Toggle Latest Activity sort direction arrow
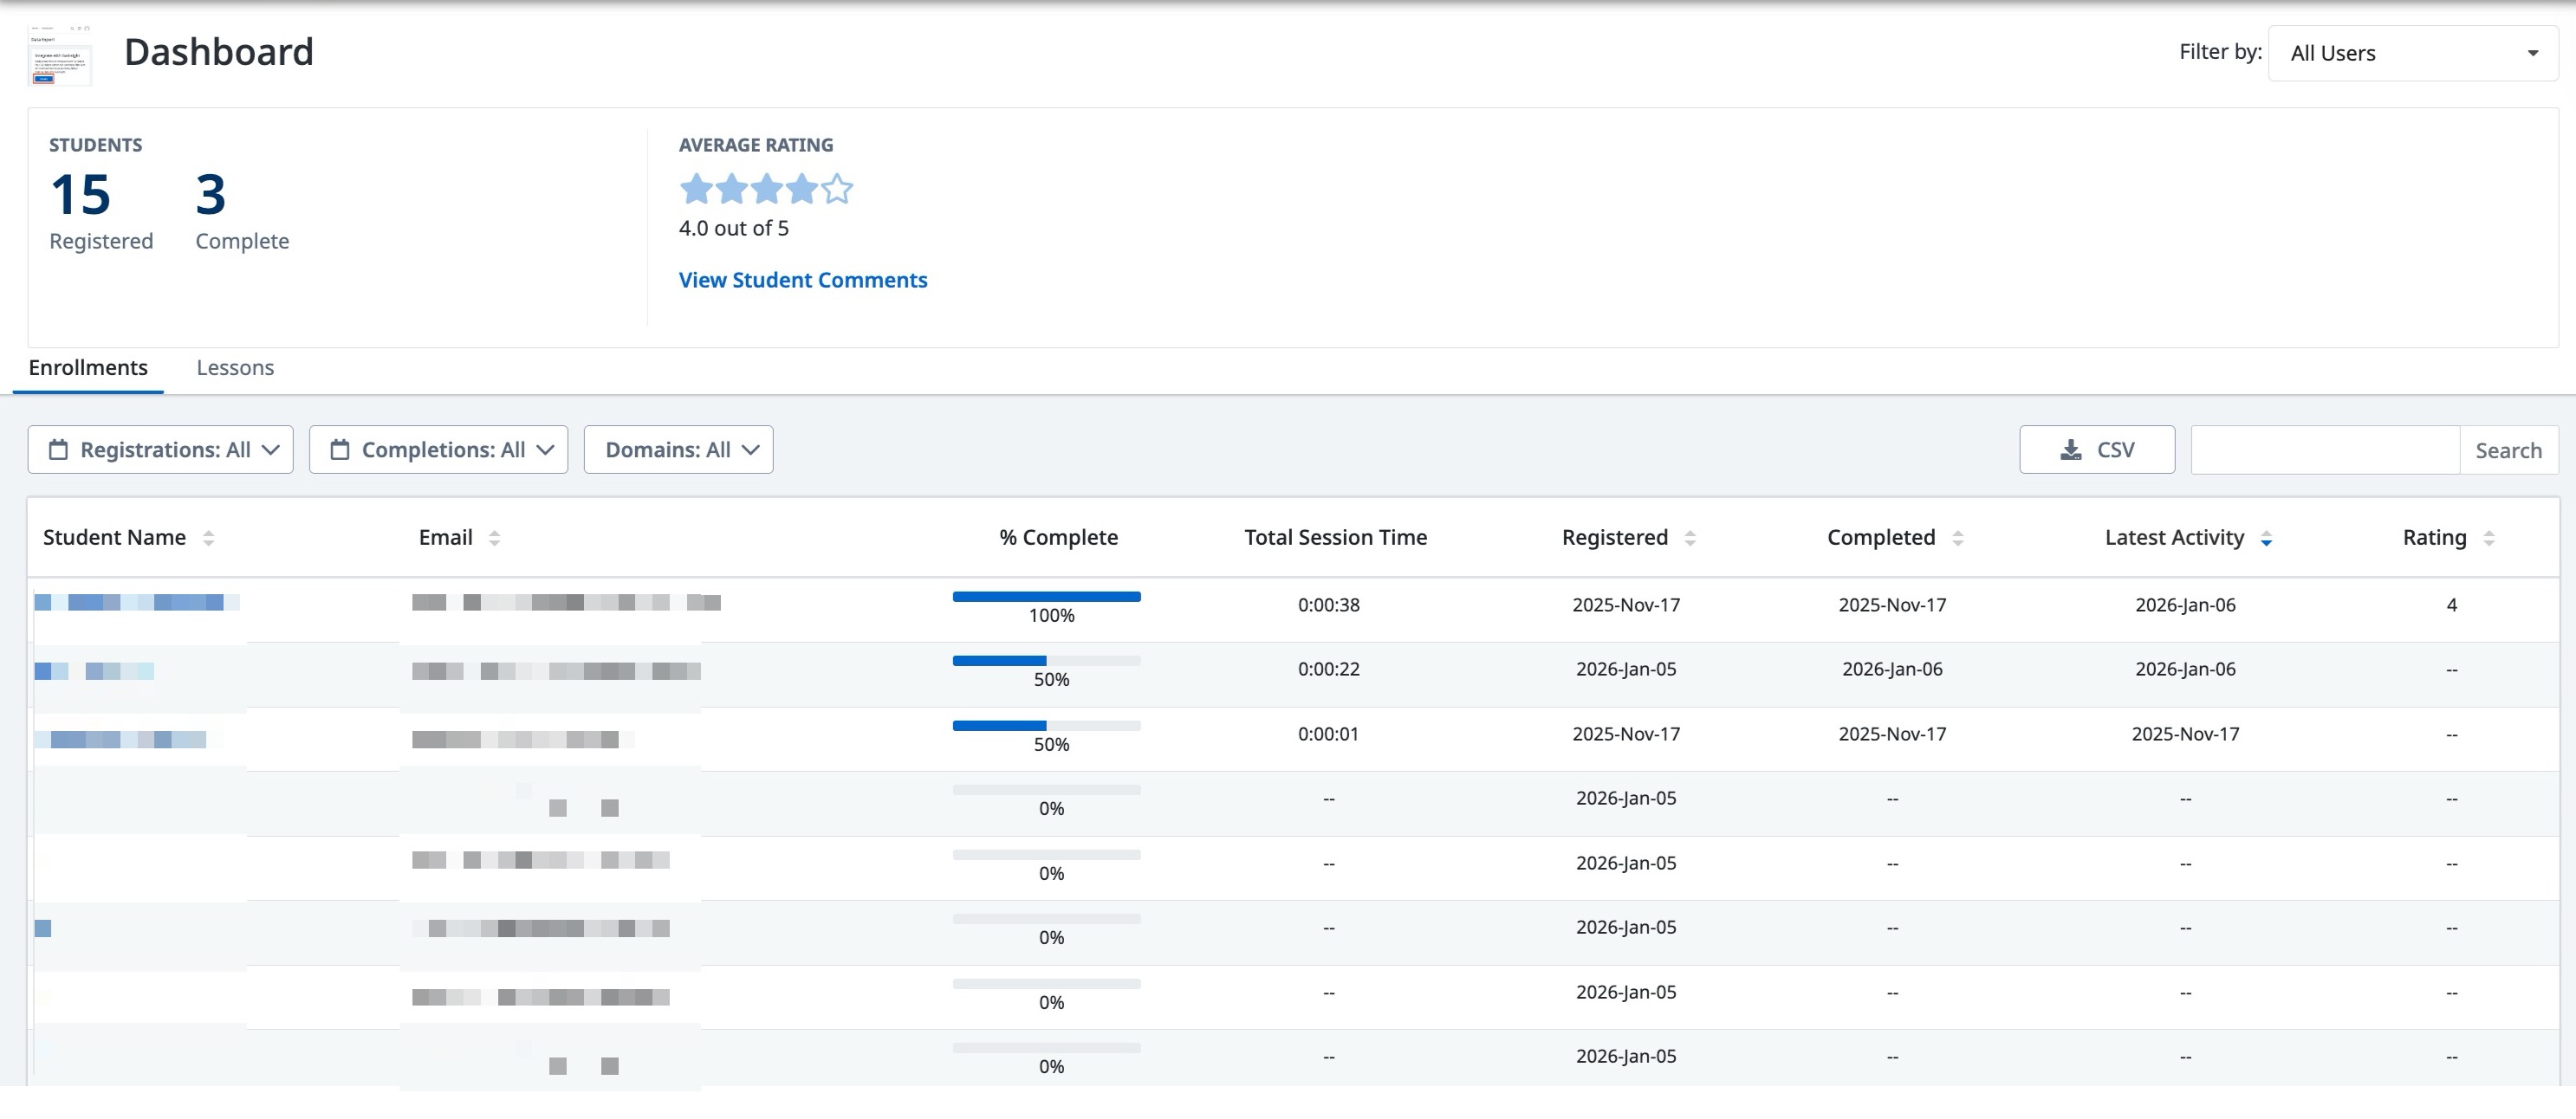Viewport: 2576px width, 1119px height. (2266, 539)
